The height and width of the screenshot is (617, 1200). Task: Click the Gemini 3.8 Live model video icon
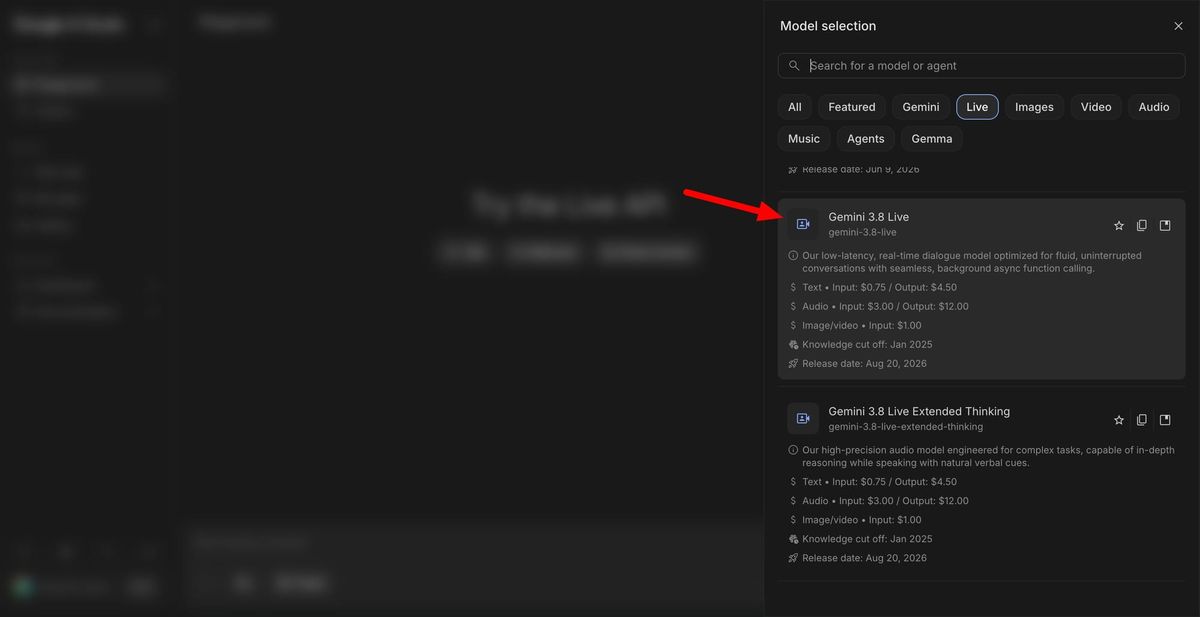803,224
